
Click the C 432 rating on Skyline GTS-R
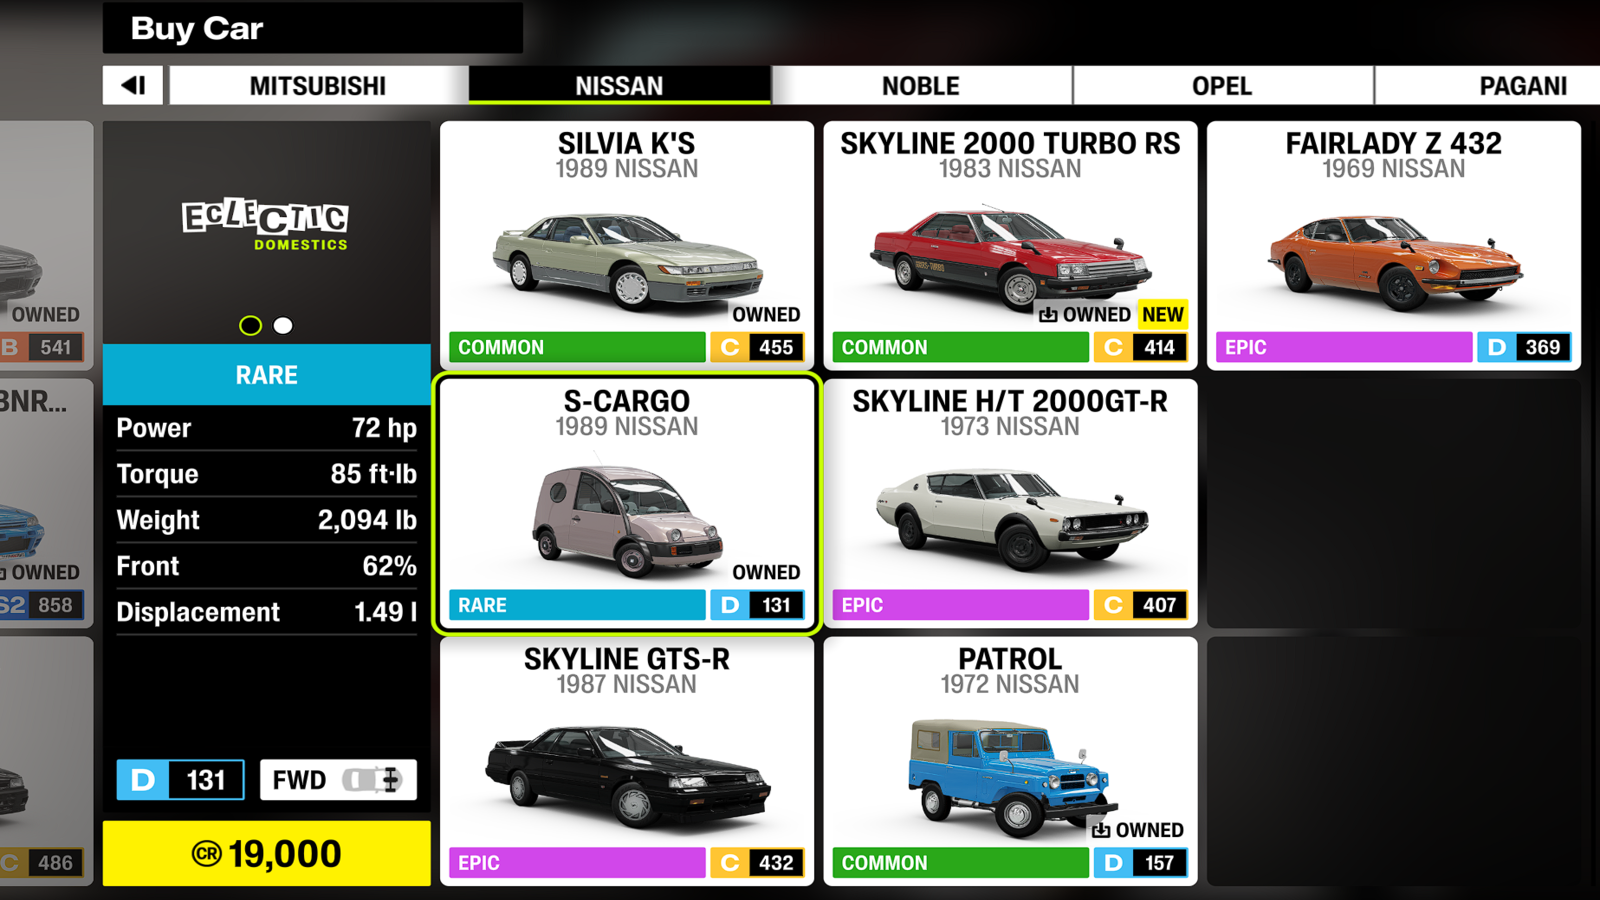click(x=757, y=863)
